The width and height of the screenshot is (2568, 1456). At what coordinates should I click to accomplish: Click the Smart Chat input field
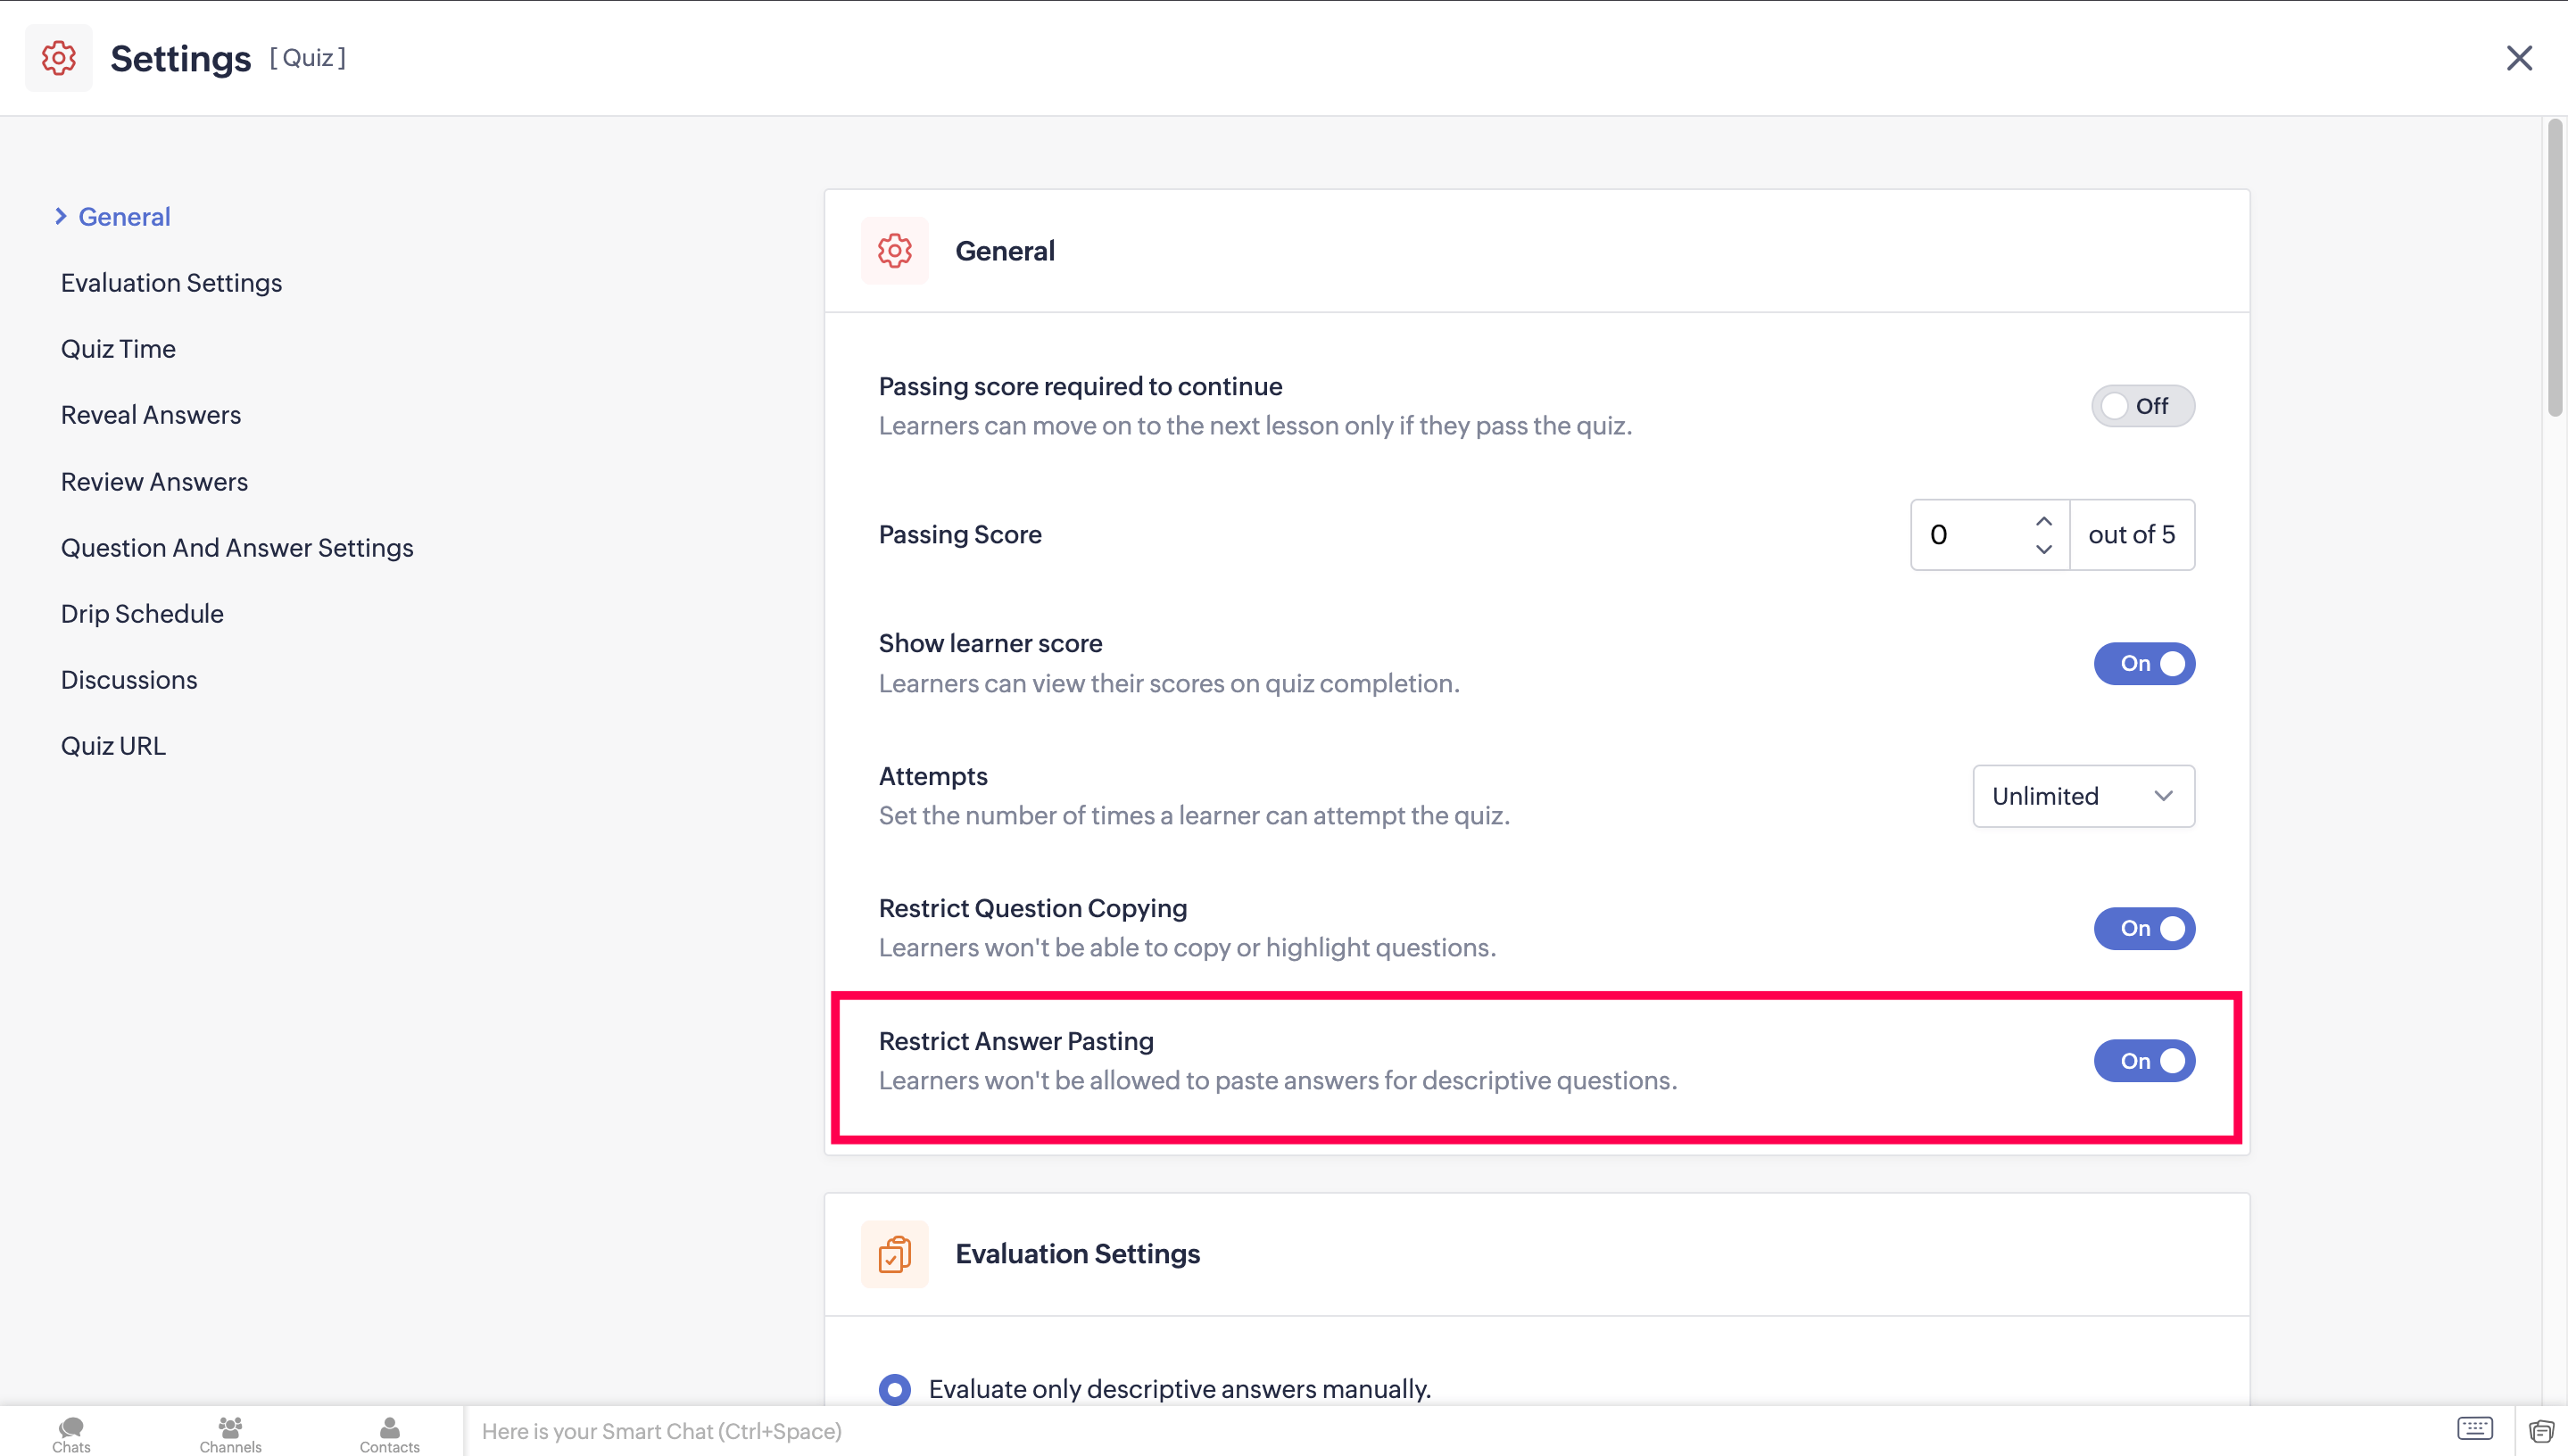(x=1400, y=1431)
